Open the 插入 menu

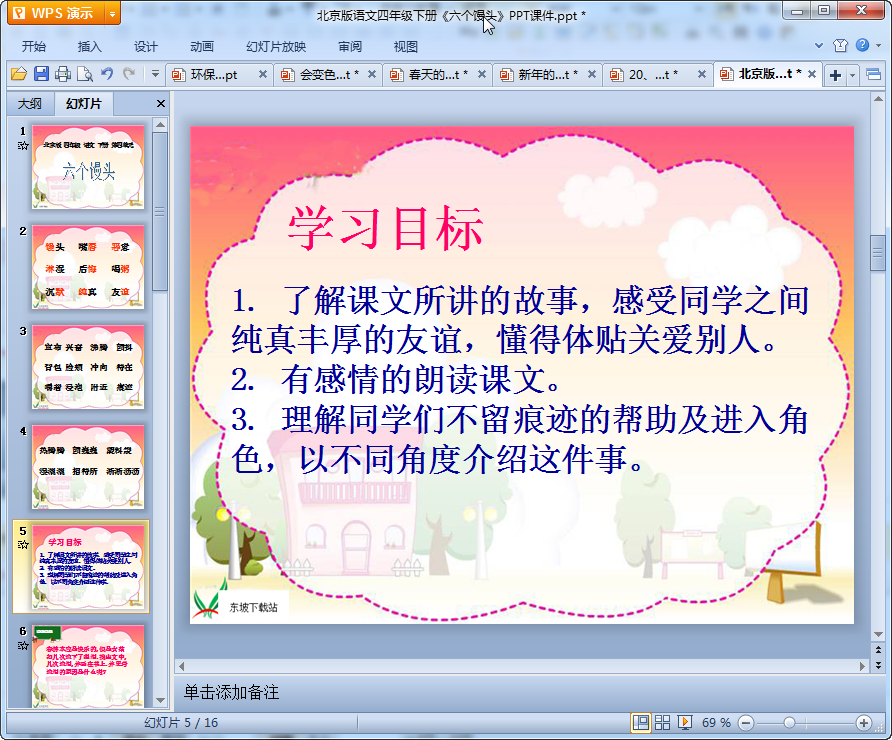(89, 47)
